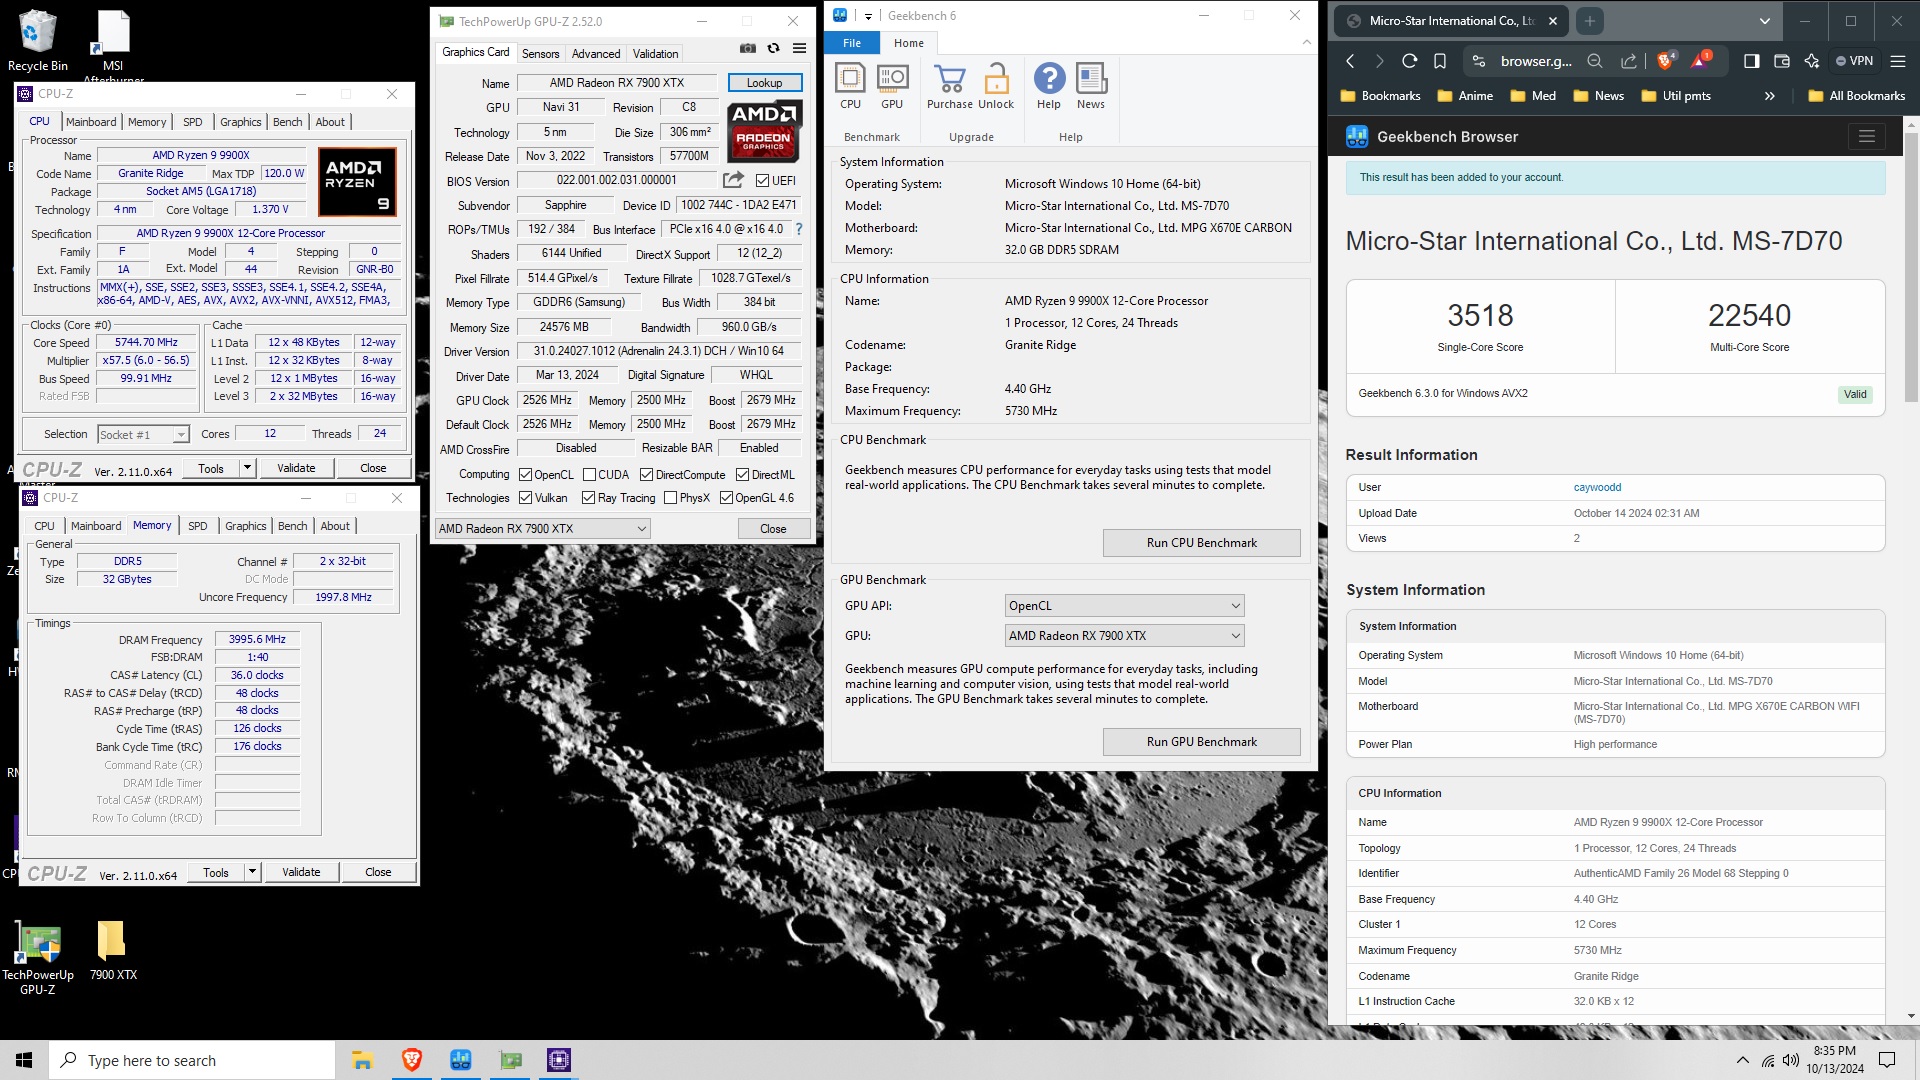Click the Geekbench CPU benchmark icon
Image resolution: width=1920 pixels, height=1080 pixels.
(850, 86)
